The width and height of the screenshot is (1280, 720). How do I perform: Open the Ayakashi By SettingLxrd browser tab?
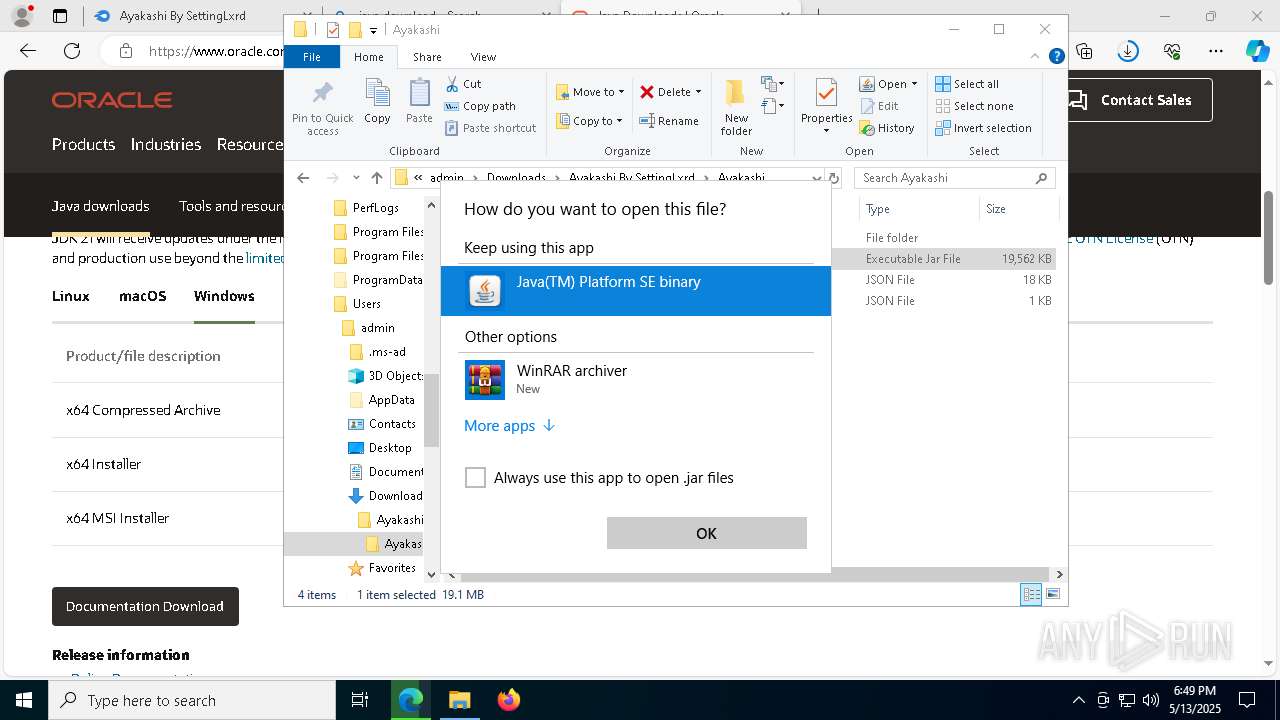click(x=182, y=16)
